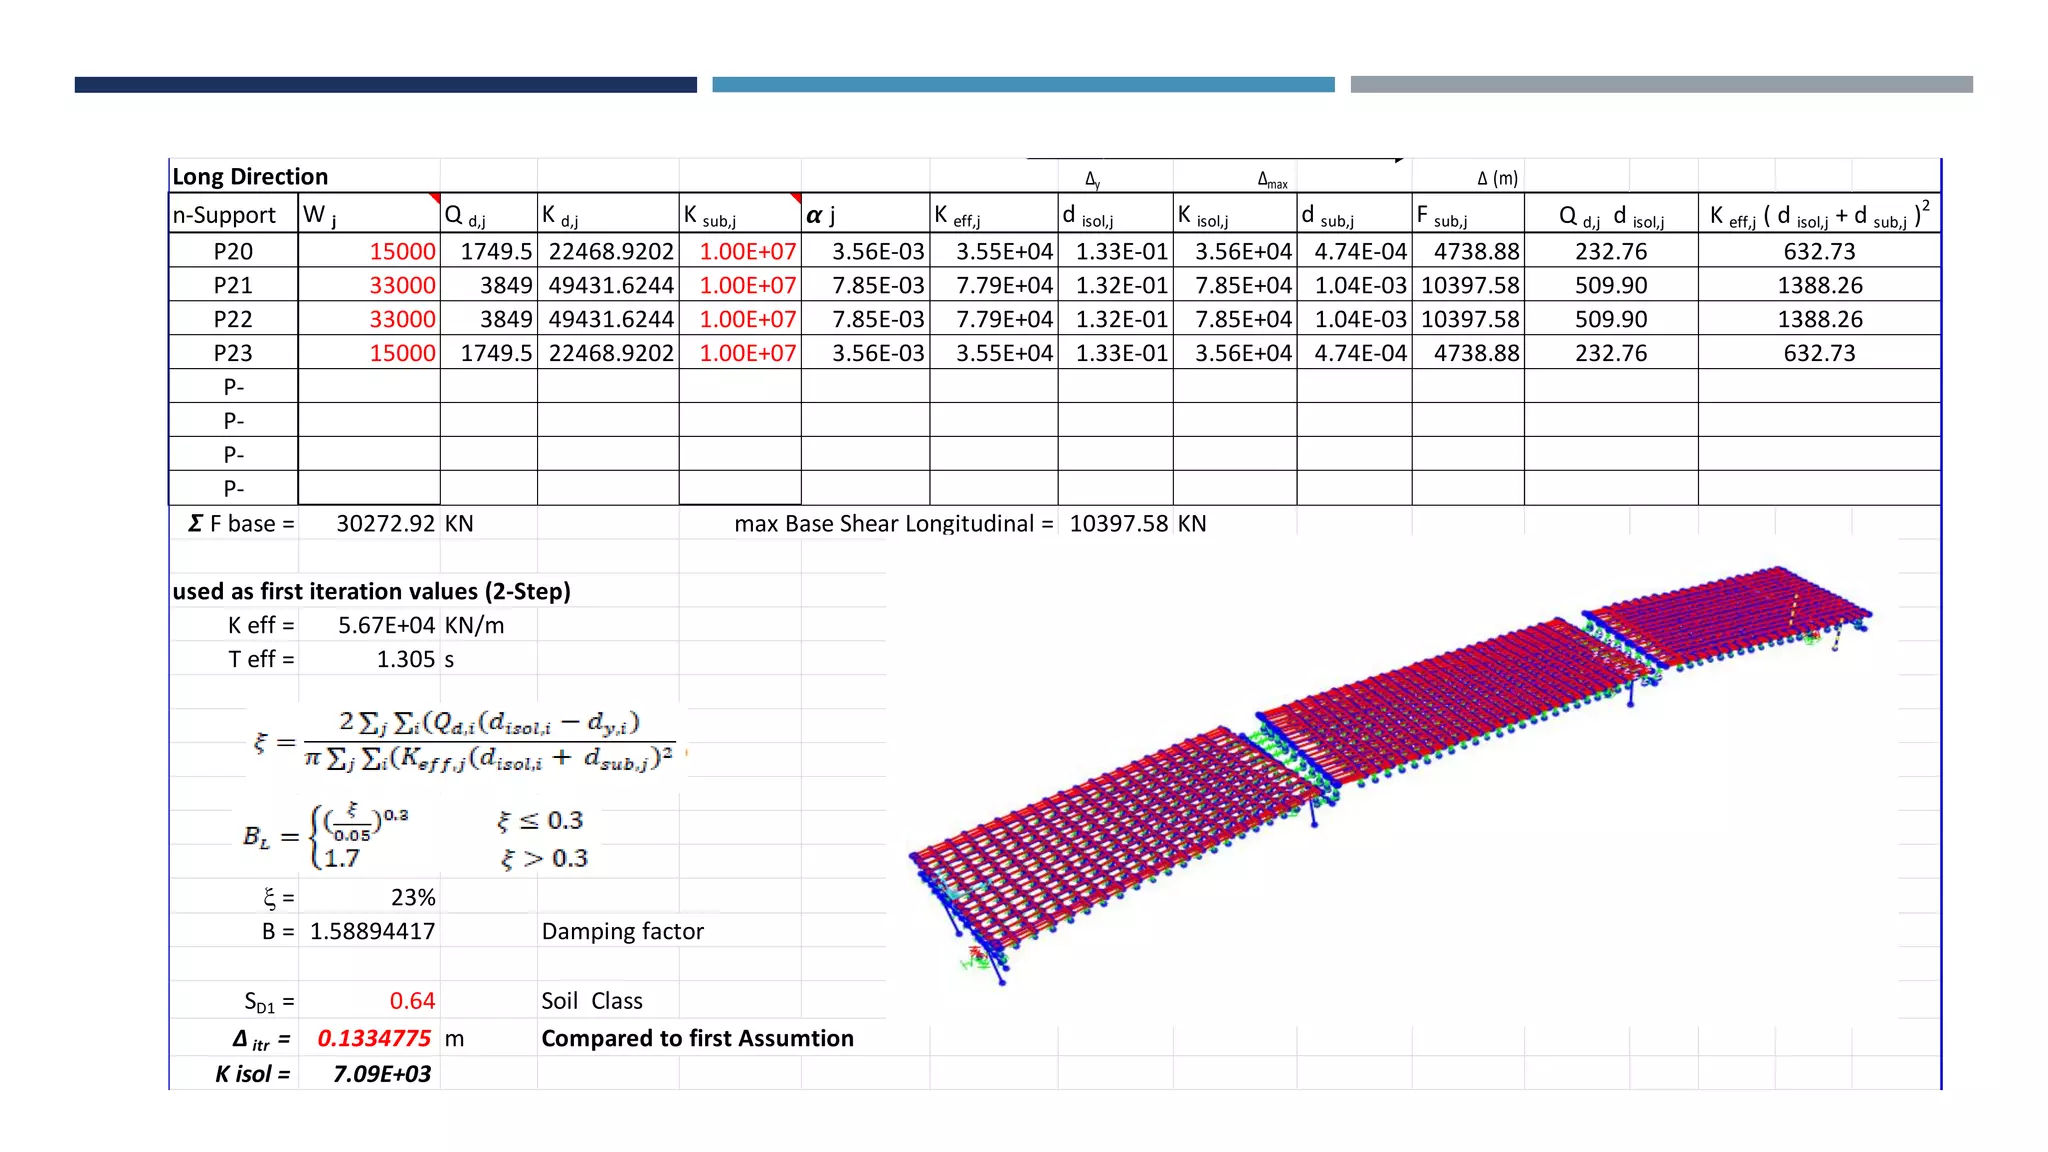This screenshot has height=1152, width=2048.
Task: Click the gray header bar segment
Action: [1661, 85]
